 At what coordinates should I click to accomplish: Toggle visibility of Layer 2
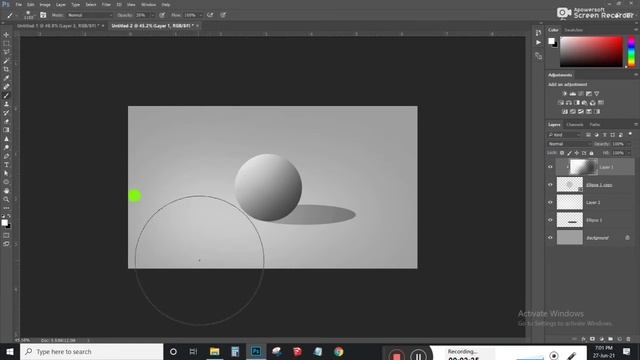550,202
